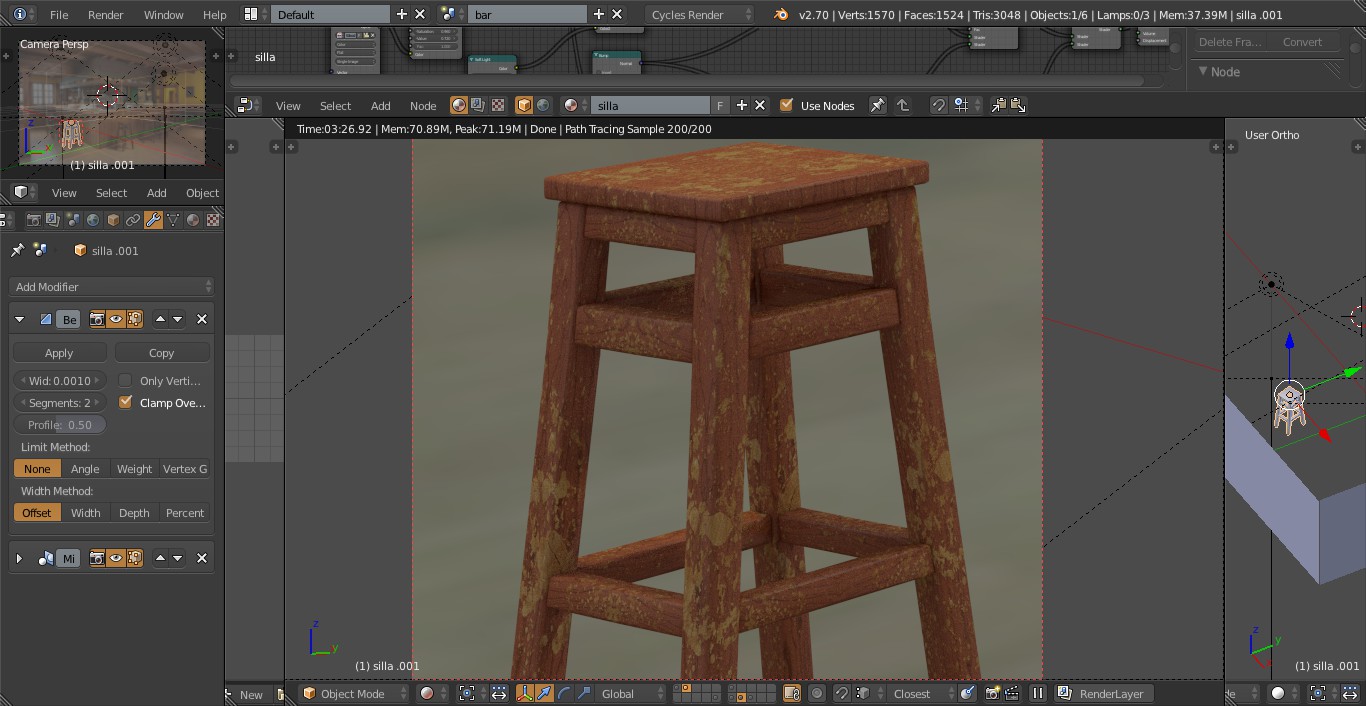Move Bevel modifier down in stack
Image resolution: width=1366 pixels, height=706 pixels.
[178, 319]
